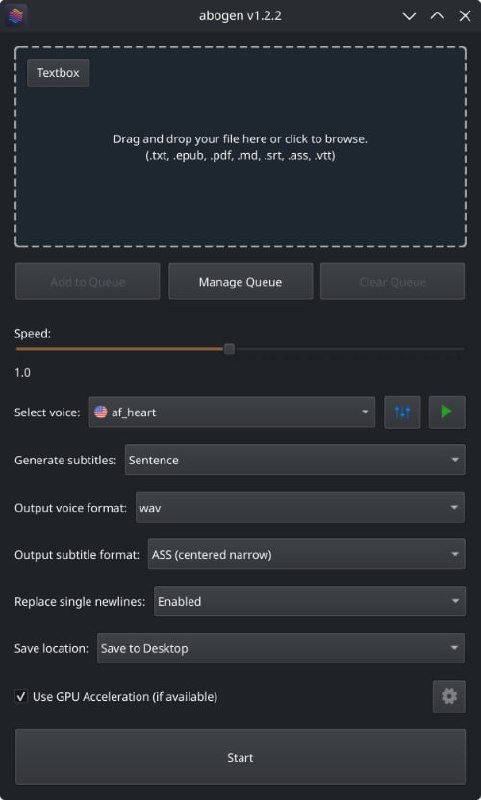Expand the Select voice af_heart dropdown
Screen dimensions: 481x800
click(x=232, y=412)
